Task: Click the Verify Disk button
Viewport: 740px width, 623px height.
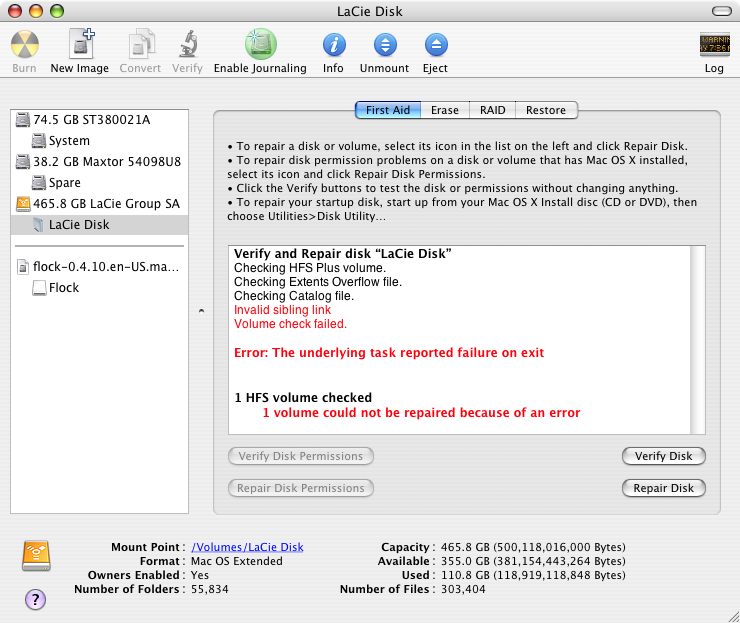Action: 664,456
